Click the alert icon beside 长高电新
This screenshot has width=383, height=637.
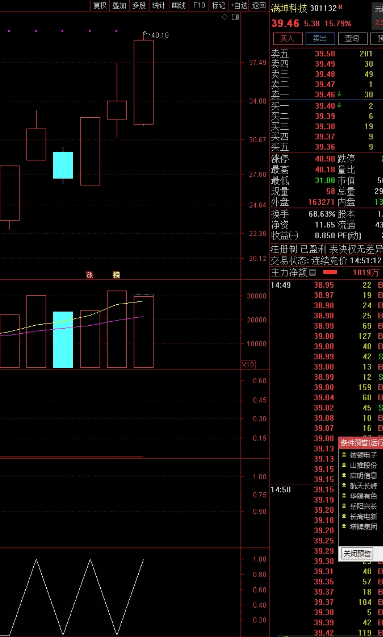pos(344,516)
